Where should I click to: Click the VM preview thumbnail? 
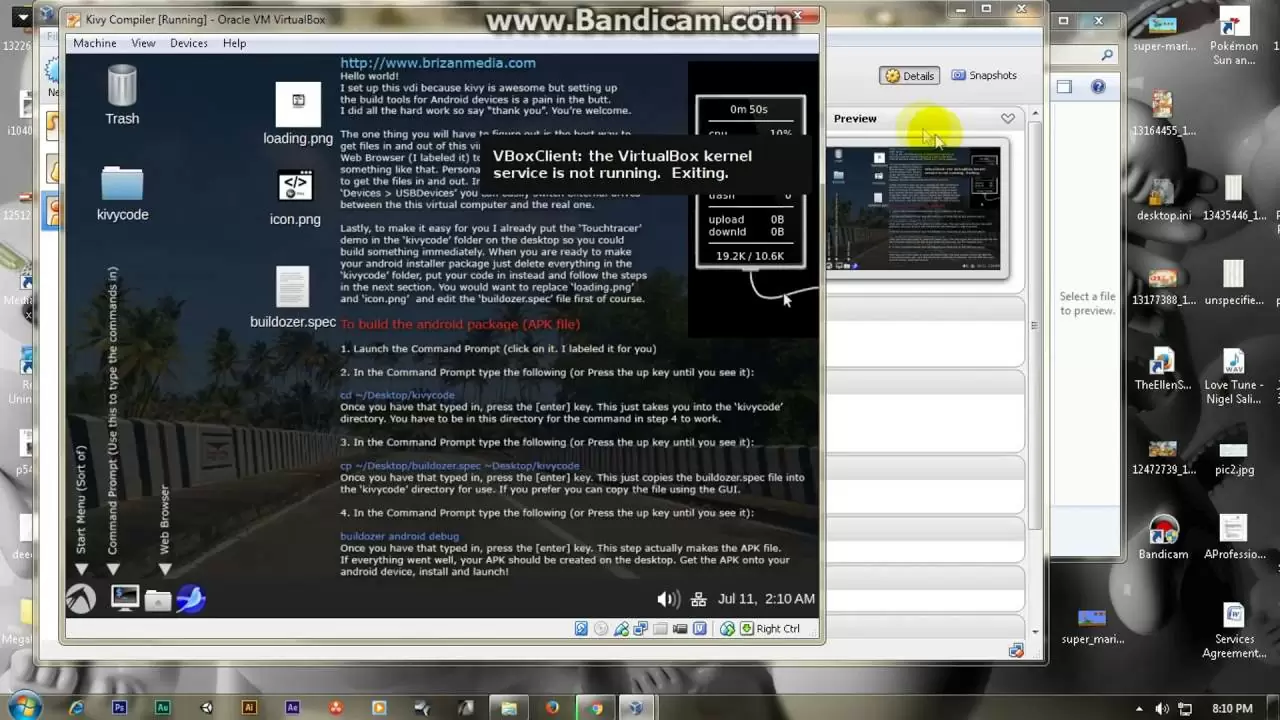pyautogui.click(x=914, y=209)
